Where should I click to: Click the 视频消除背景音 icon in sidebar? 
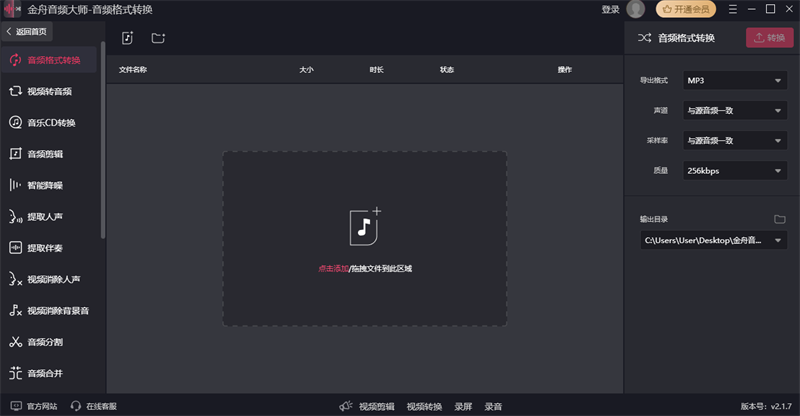click(15, 310)
